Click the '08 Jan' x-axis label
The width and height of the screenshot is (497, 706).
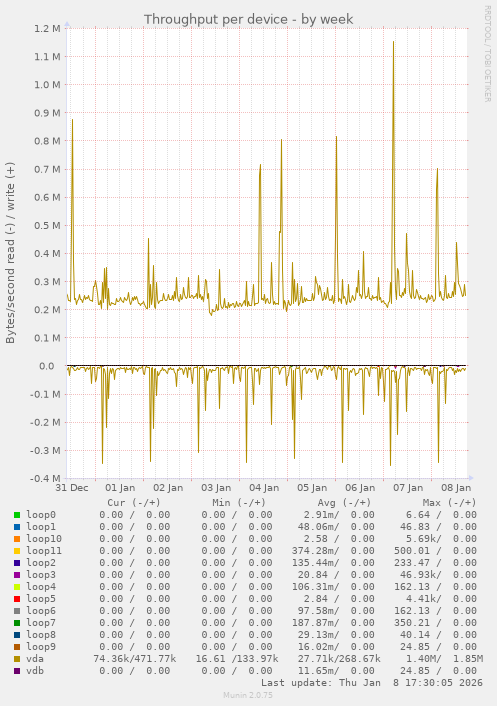click(x=456, y=488)
